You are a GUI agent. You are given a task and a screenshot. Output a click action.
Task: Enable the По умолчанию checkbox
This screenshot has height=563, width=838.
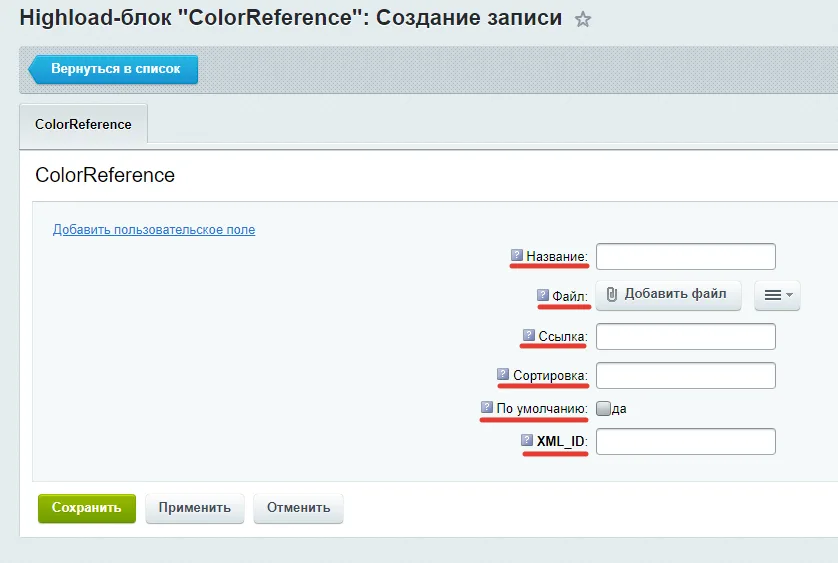click(603, 408)
